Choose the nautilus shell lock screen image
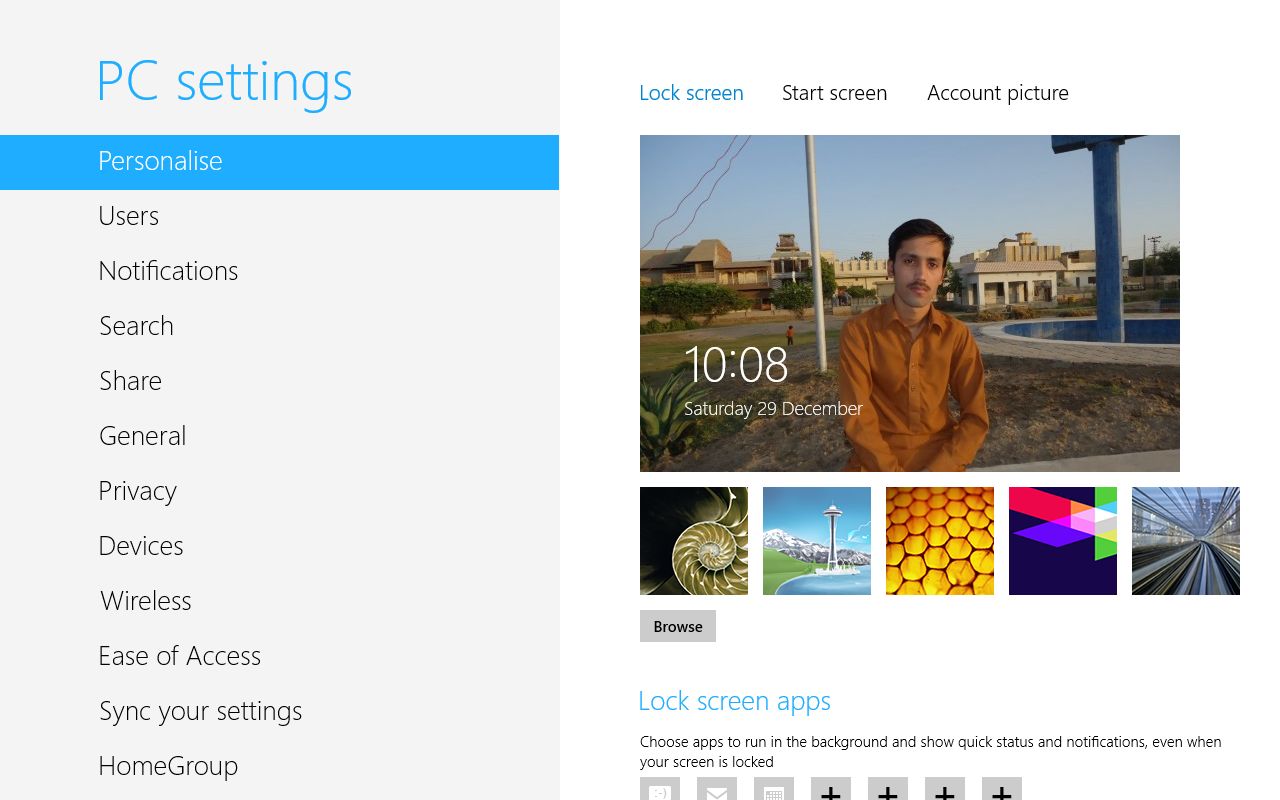The height and width of the screenshot is (800, 1280). (694, 541)
